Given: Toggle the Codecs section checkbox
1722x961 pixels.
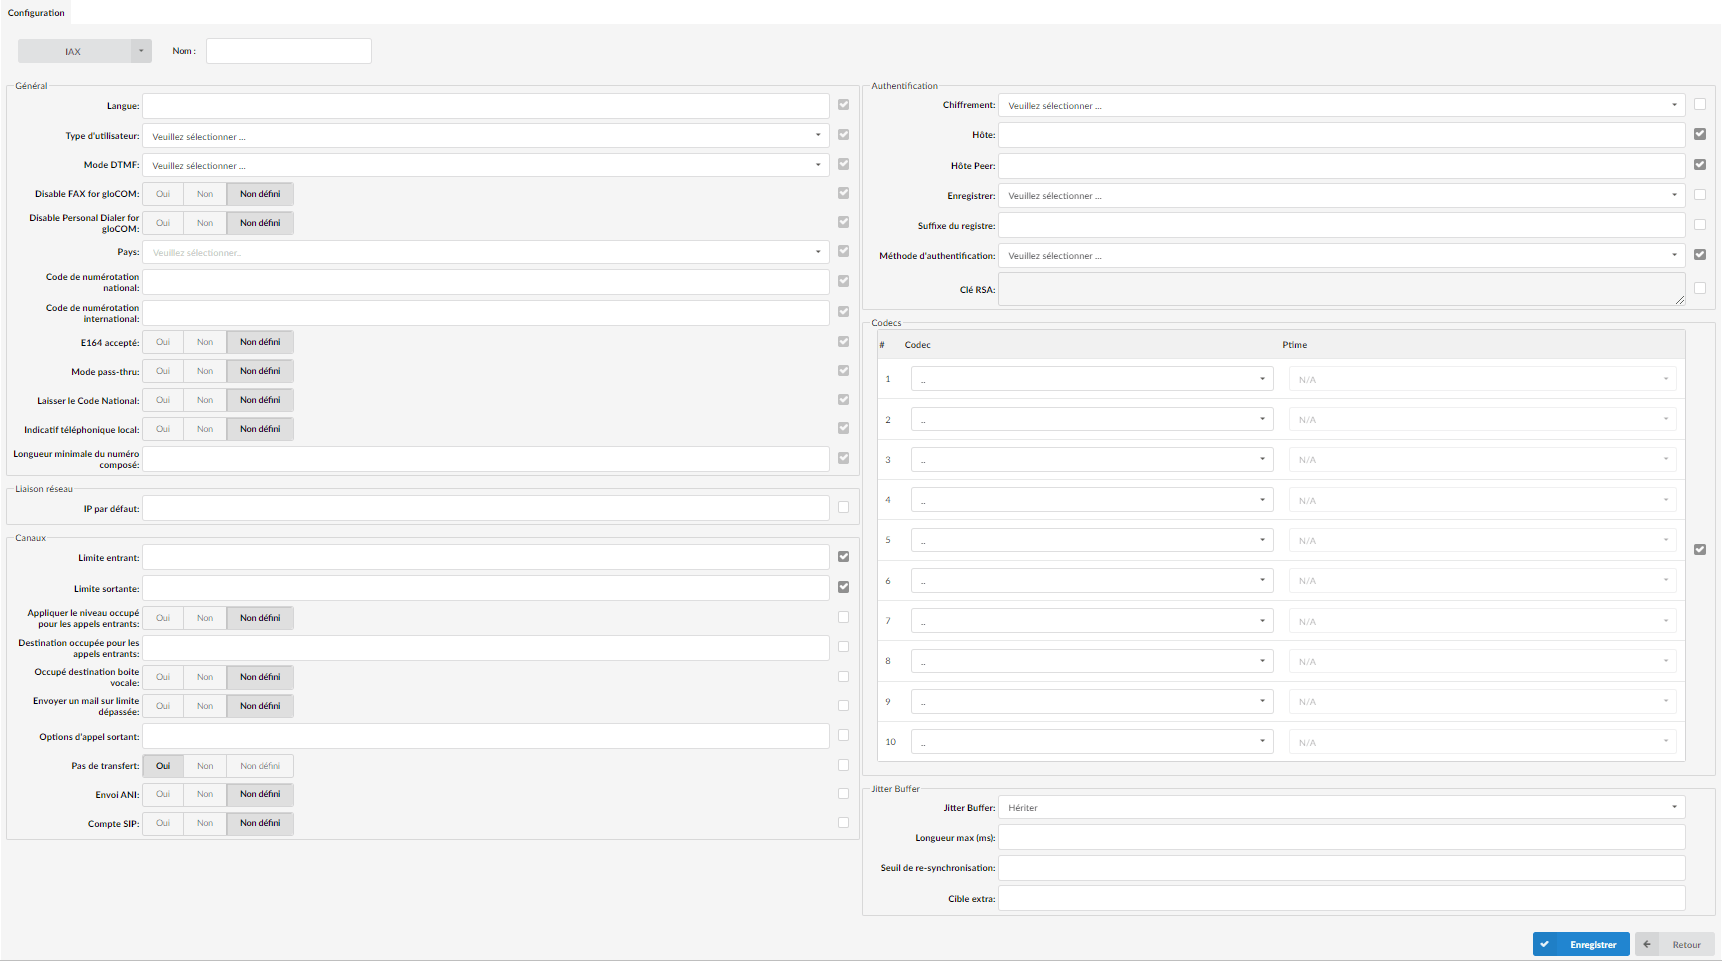Looking at the screenshot, I should click(x=1700, y=550).
